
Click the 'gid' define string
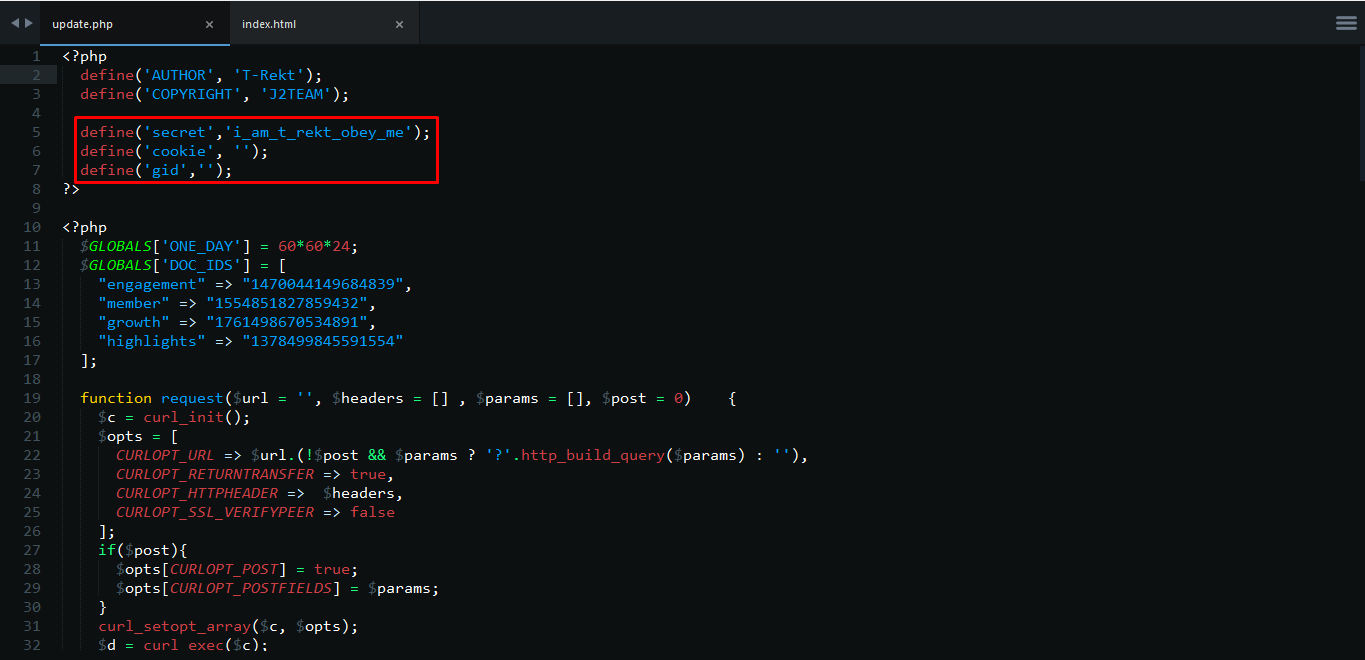coord(166,171)
